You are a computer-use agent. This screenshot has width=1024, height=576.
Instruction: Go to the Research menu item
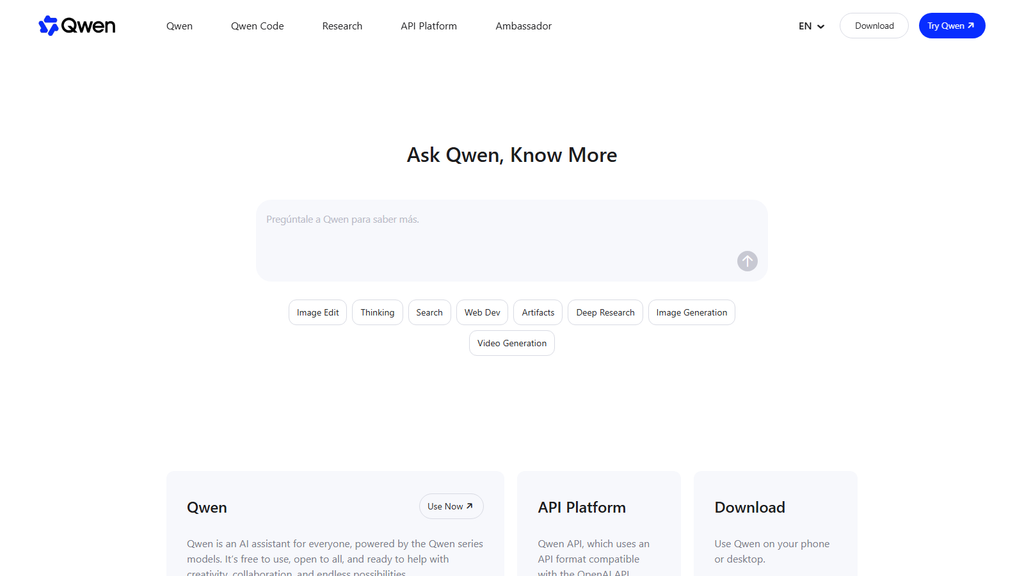coord(342,26)
